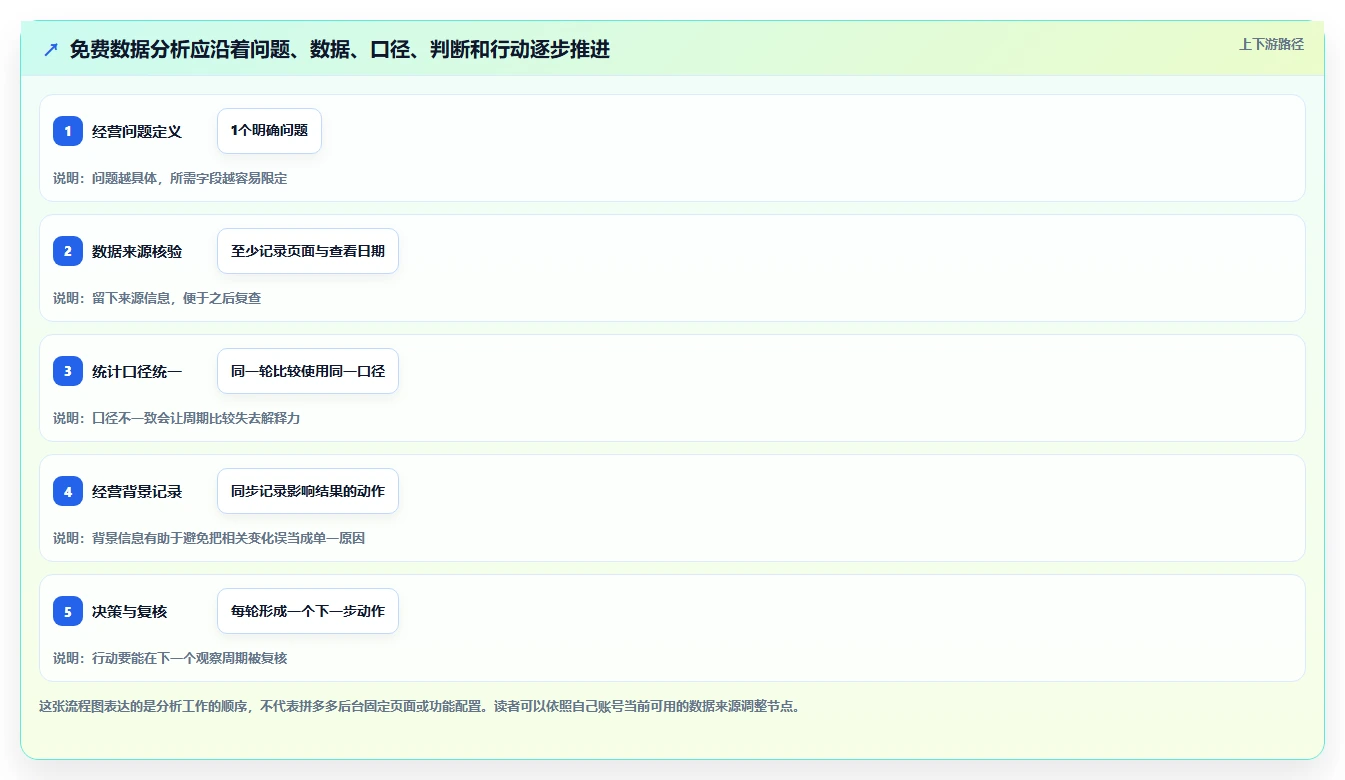Click note 说明：留下来源信息，便于之后复查
Screen dimensions: 1345x780
157,298
